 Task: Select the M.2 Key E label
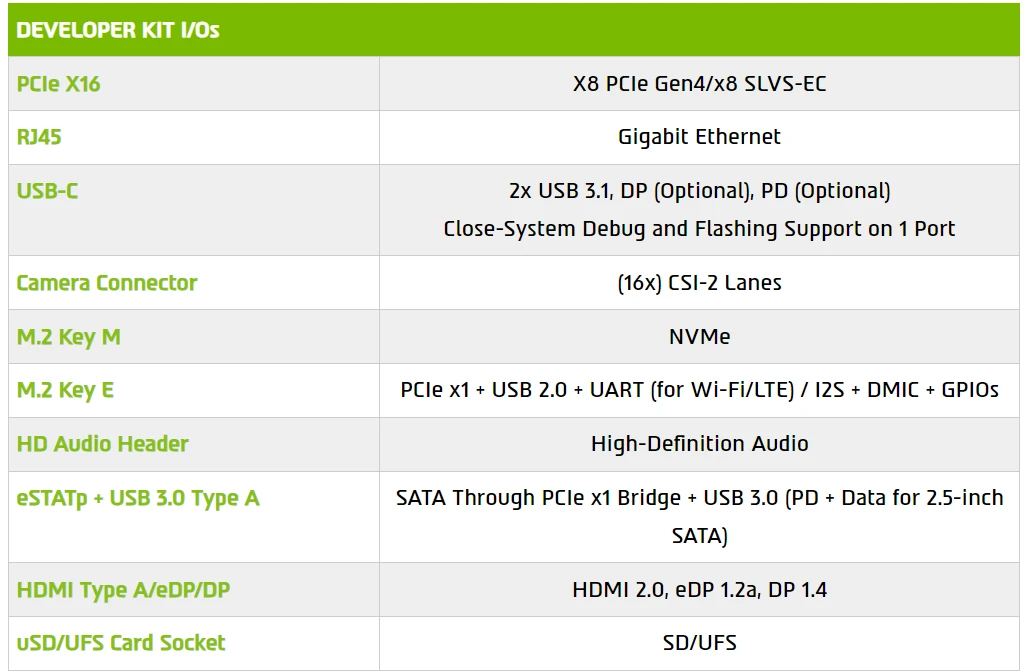tap(65, 390)
